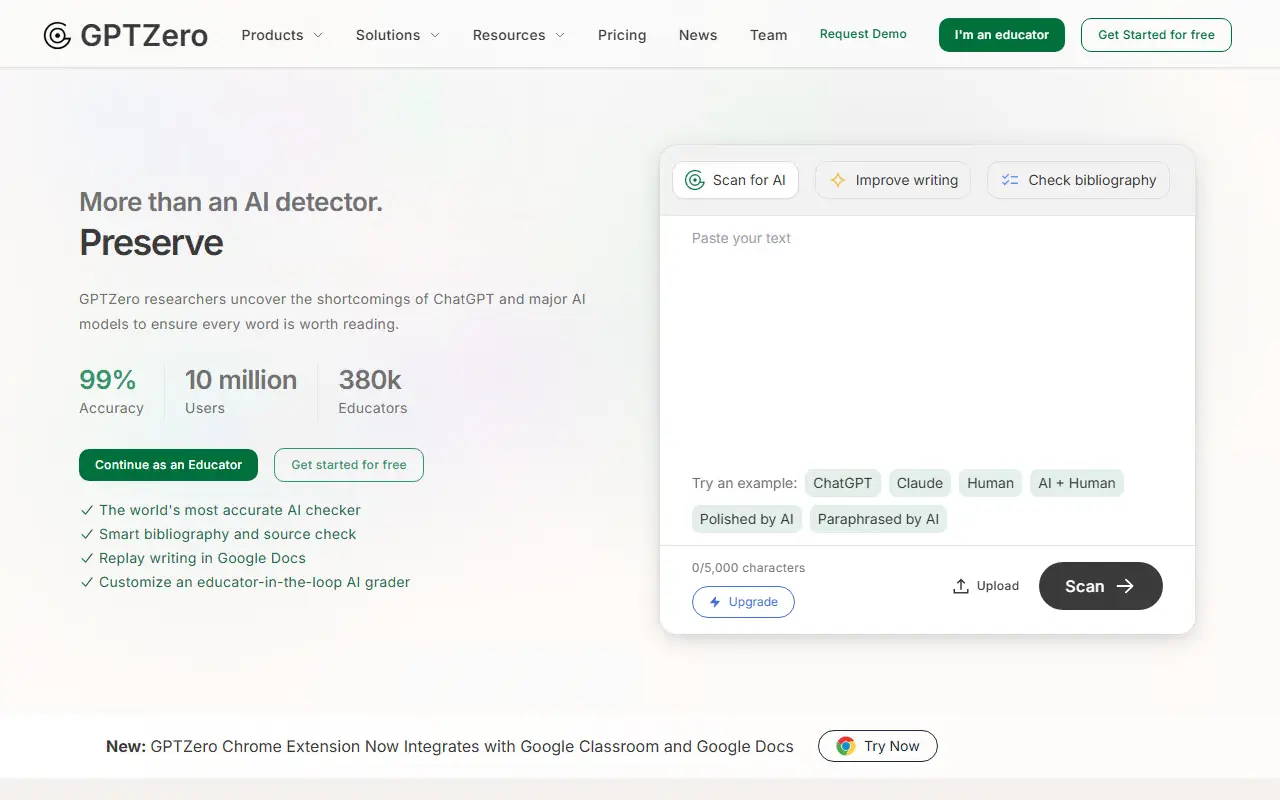The height and width of the screenshot is (800, 1280).
Task: Select the Paraphrased by AI example
Action: pos(878,519)
